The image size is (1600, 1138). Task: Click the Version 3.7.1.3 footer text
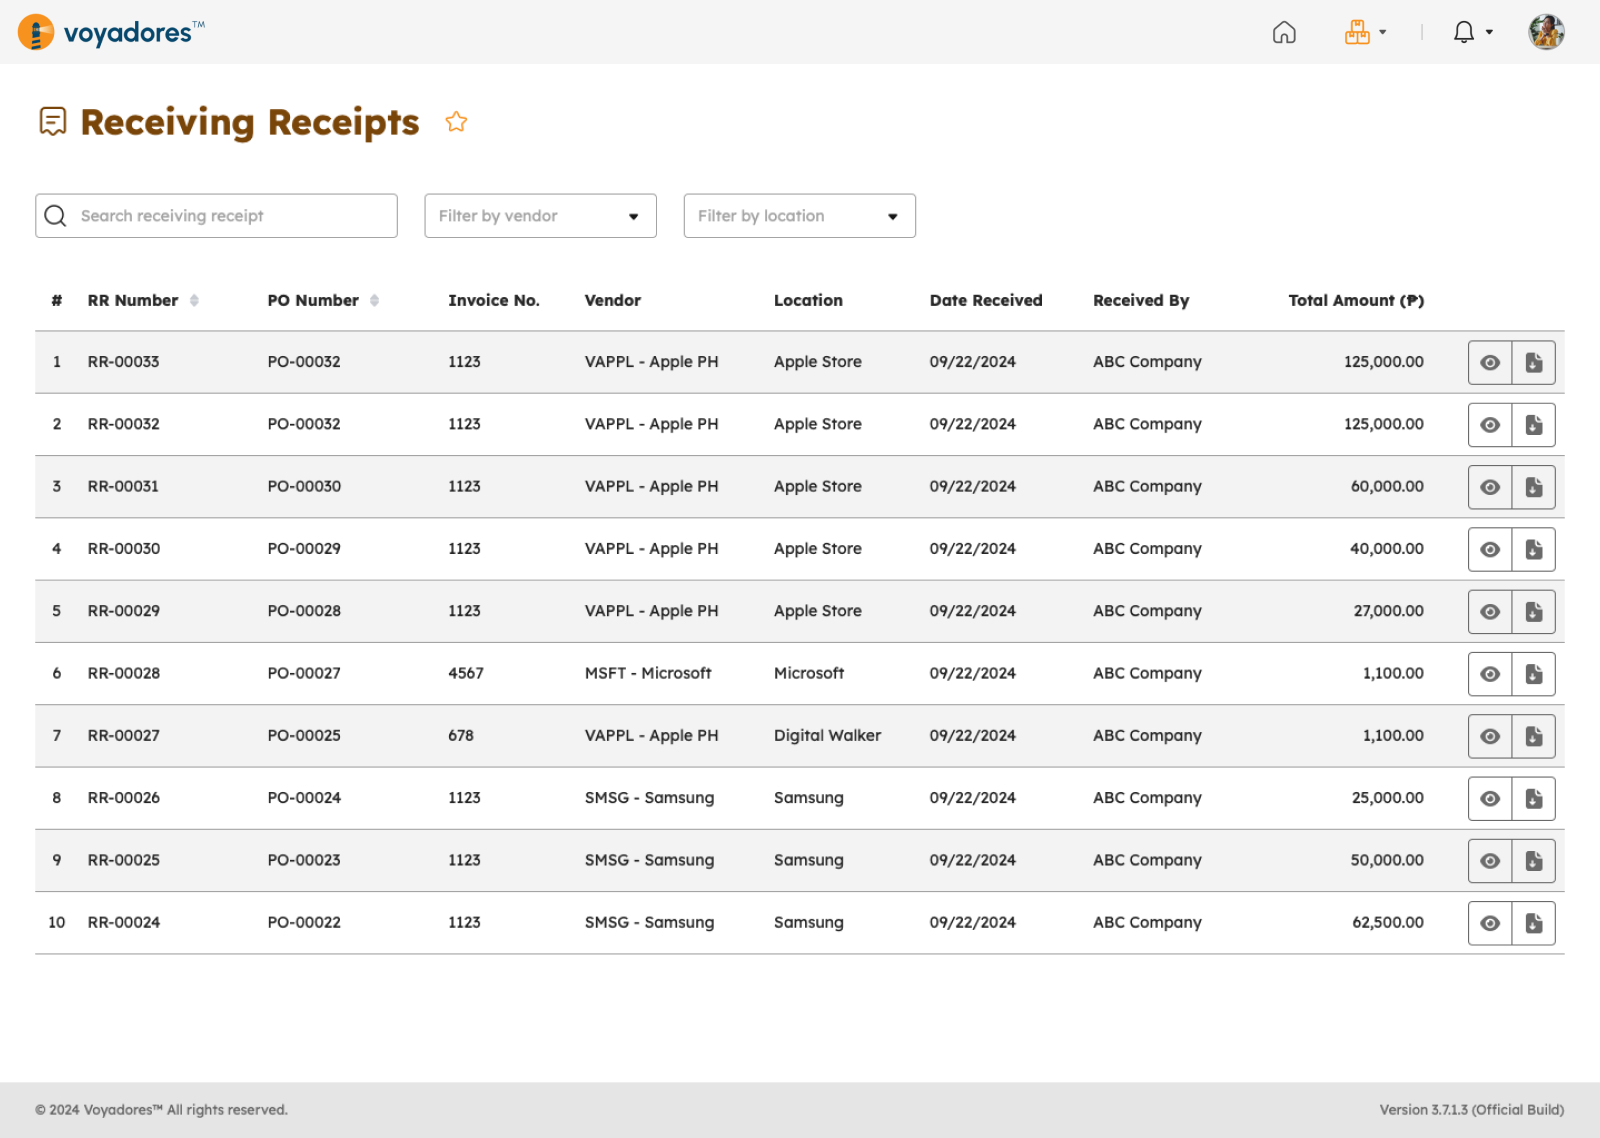(1471, 1109)
